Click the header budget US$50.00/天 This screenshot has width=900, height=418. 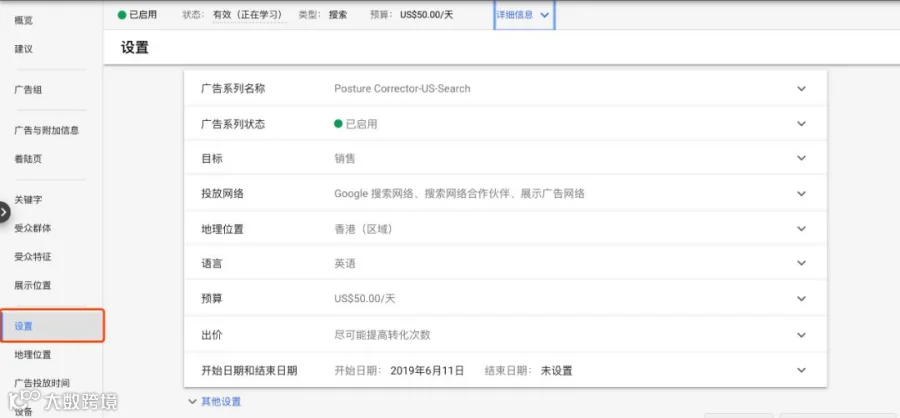tap(426, 15)
